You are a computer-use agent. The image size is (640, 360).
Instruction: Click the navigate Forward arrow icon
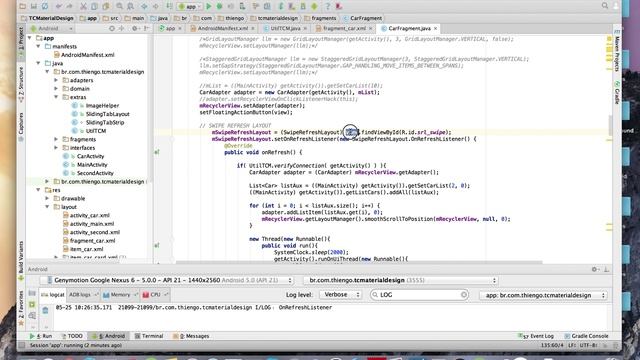pos(156,6)
